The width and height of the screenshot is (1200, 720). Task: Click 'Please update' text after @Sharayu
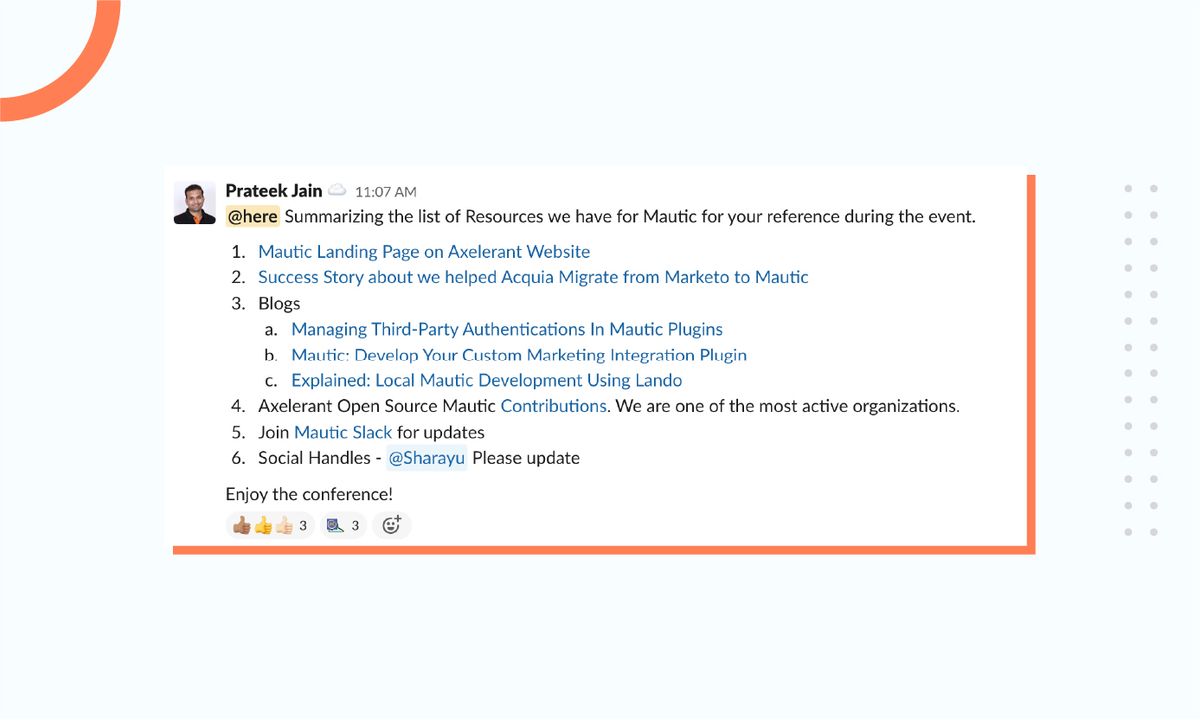coord(526,458)
